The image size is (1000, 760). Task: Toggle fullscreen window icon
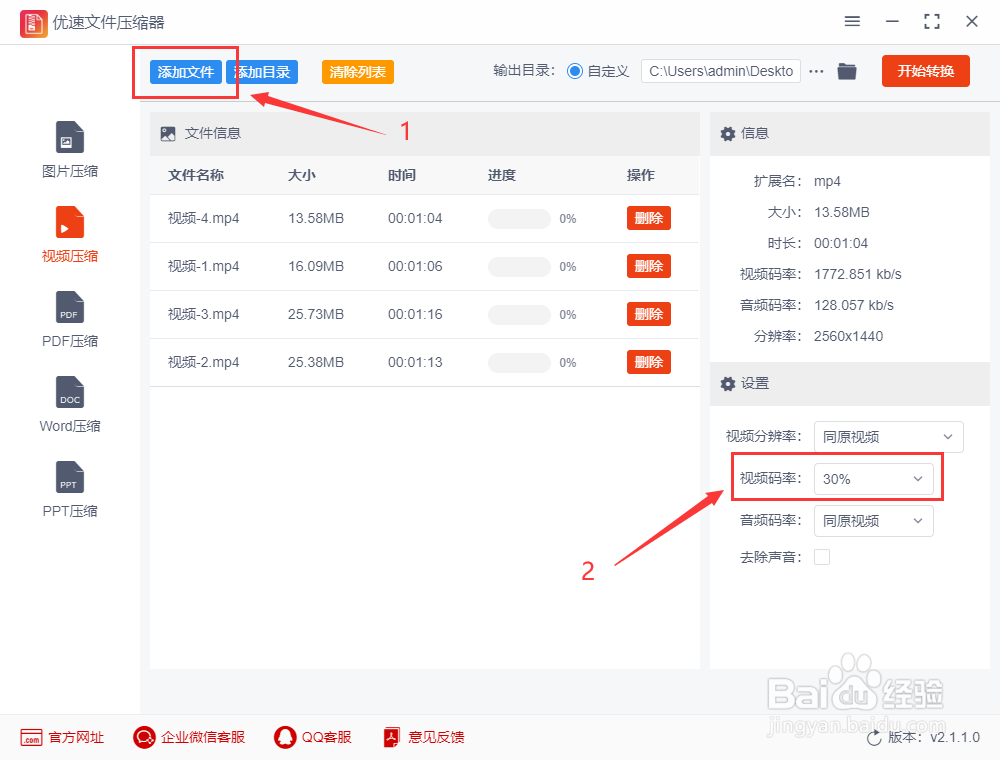tap(932, 22)
